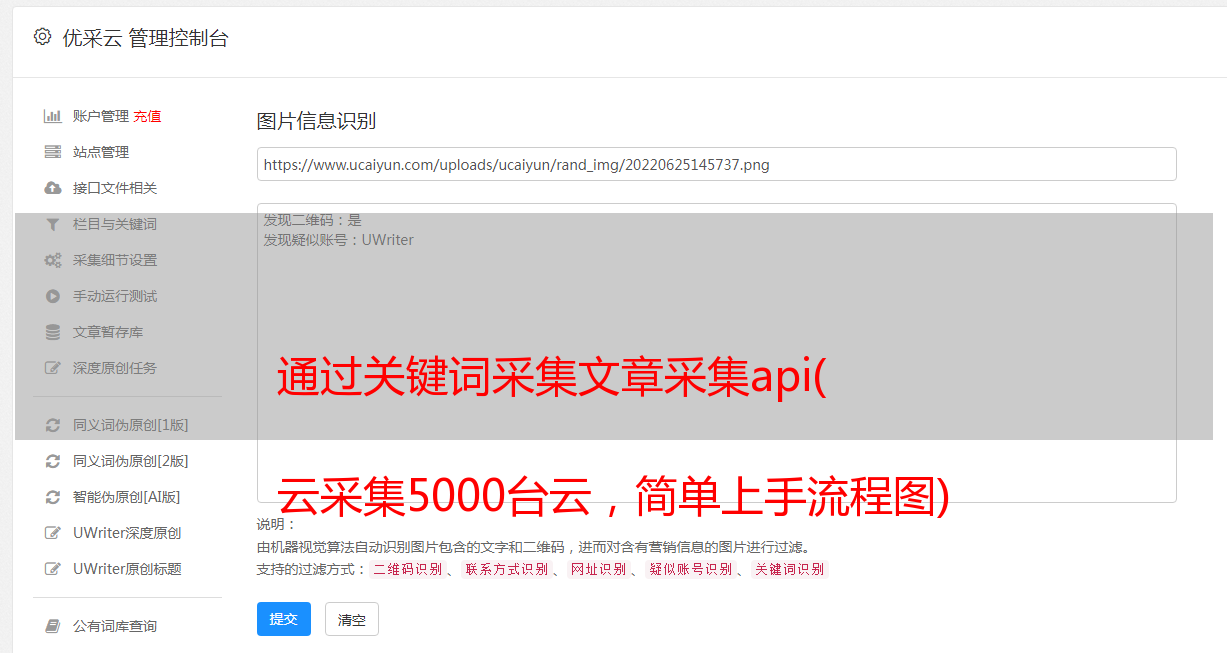Click the gear icon beside 优采云 管理控制台
Viewport: 1227px width, 653px height.
(x=42, y=37)
